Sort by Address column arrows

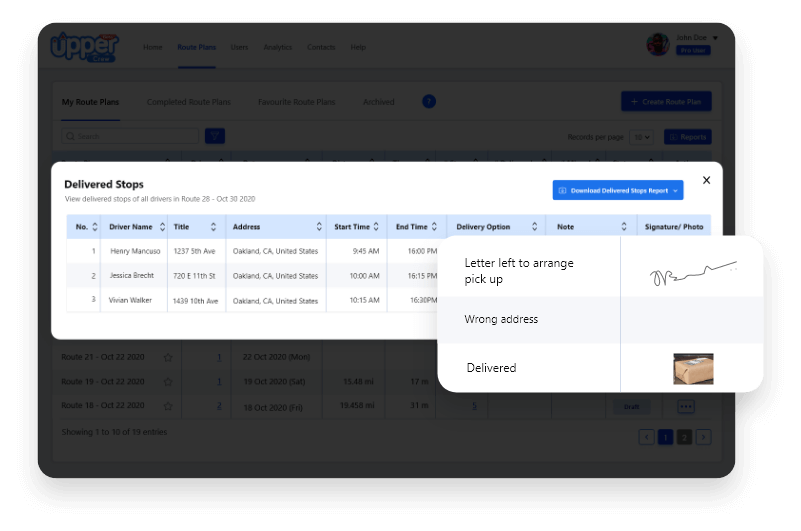point(319,226)
